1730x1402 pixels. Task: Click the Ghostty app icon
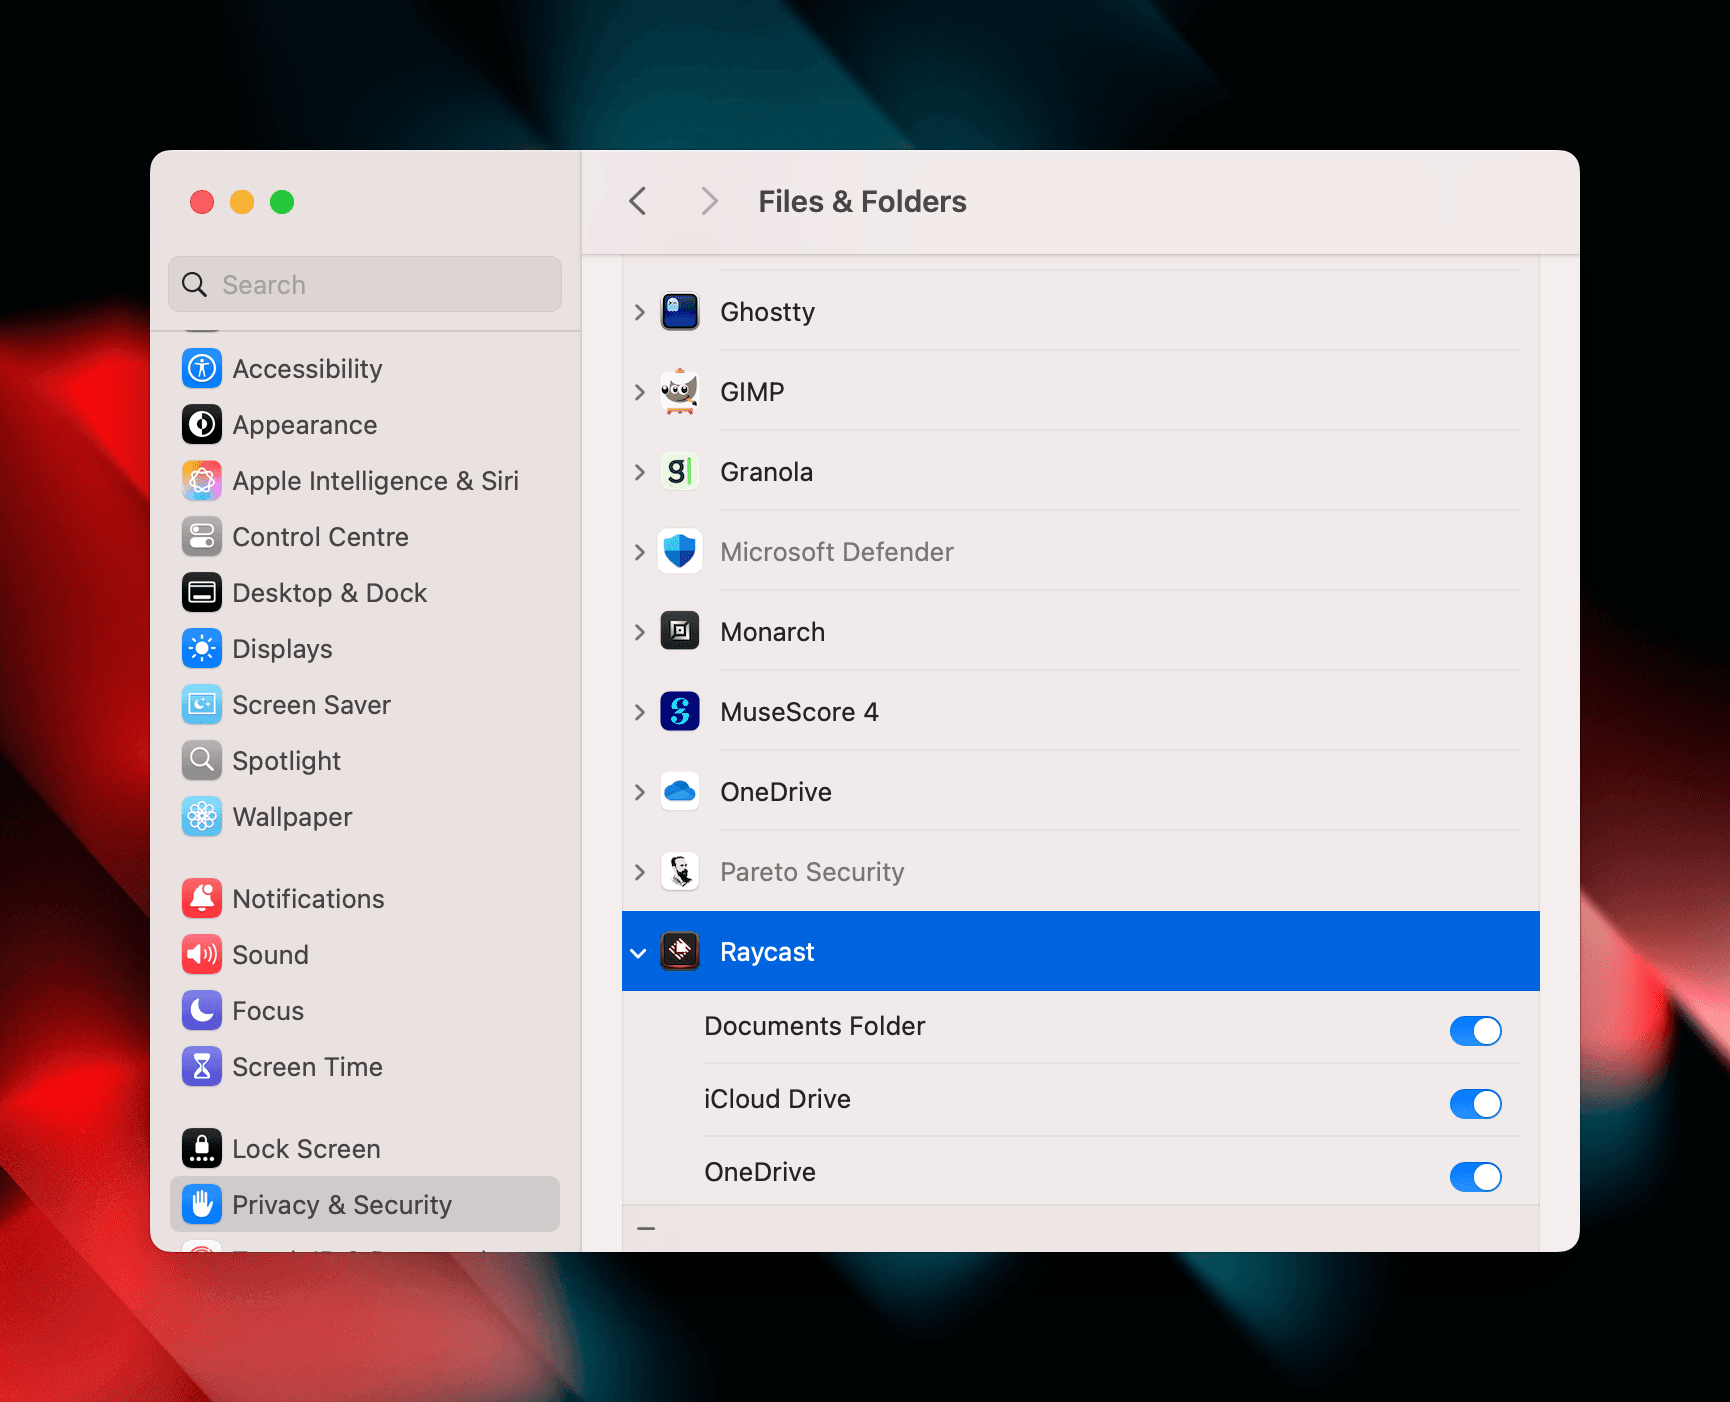[680, 311]
